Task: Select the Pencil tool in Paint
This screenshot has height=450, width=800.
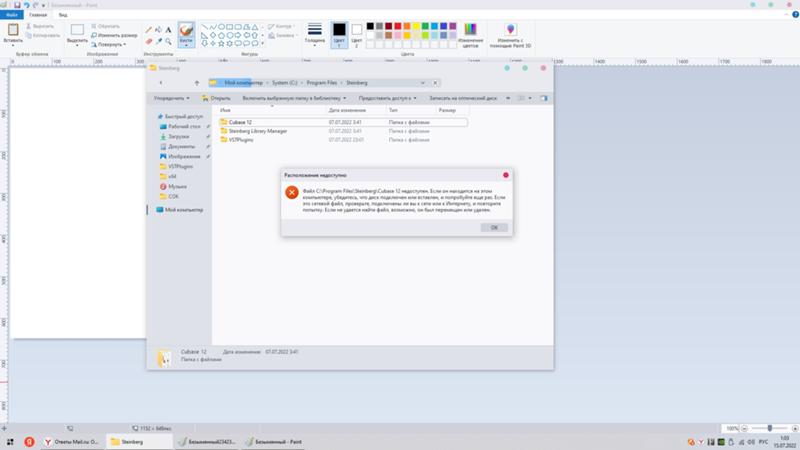Action: [148, 30]
